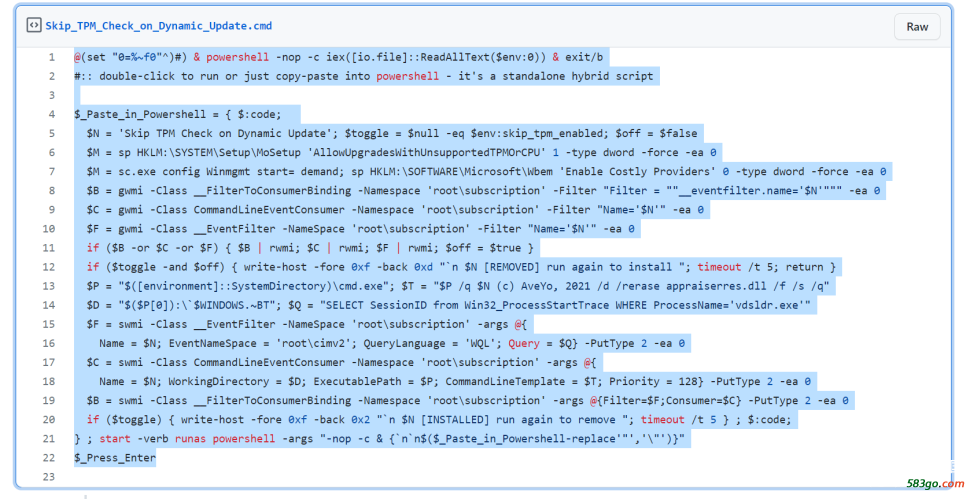Image resolution: width=970 pixels, height=499 pixels.
Task: Select line number 17
Action: (49, 362)
